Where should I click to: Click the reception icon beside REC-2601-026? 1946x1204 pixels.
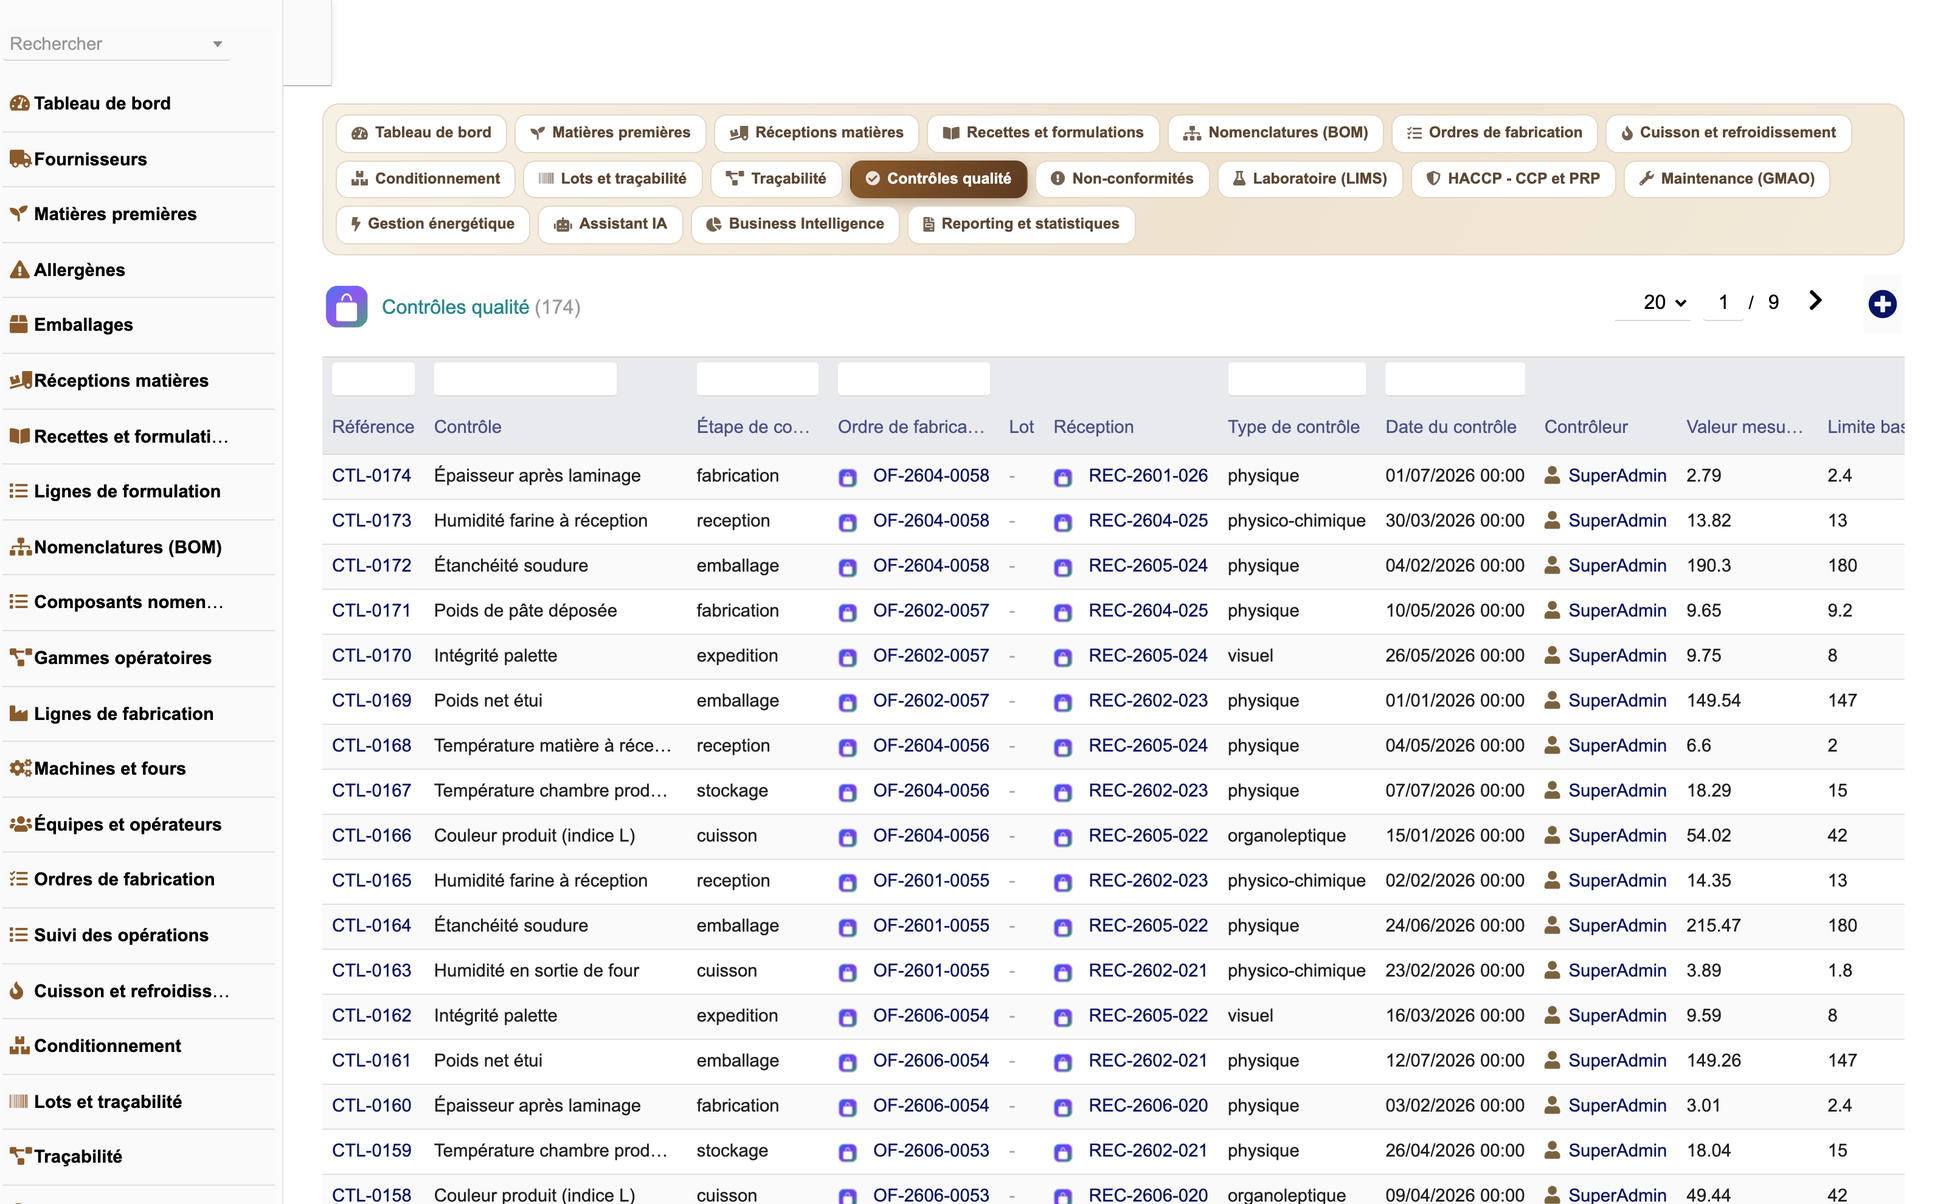pos(1063,477)
